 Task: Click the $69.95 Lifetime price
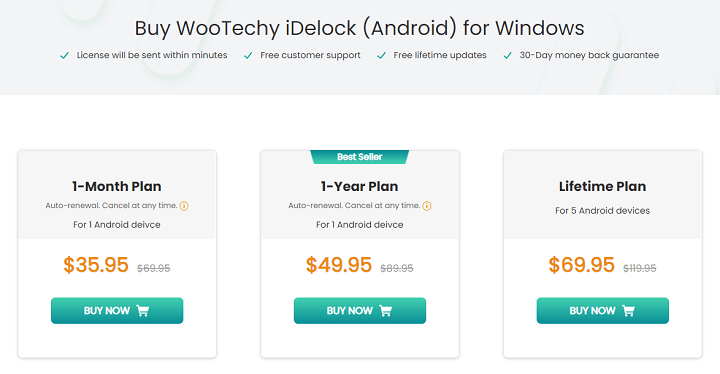582,265
